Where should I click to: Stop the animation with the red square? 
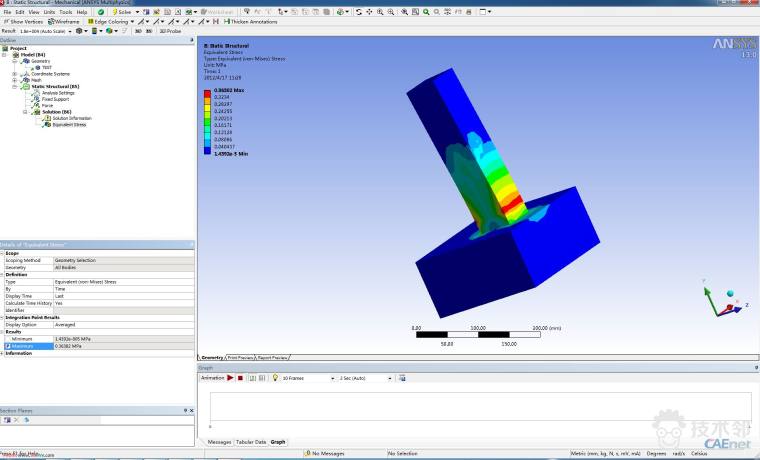pos(240,378)
